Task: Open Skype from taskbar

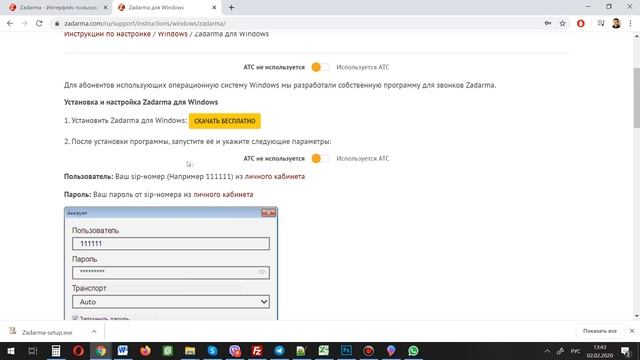Action: pos(212,351)
